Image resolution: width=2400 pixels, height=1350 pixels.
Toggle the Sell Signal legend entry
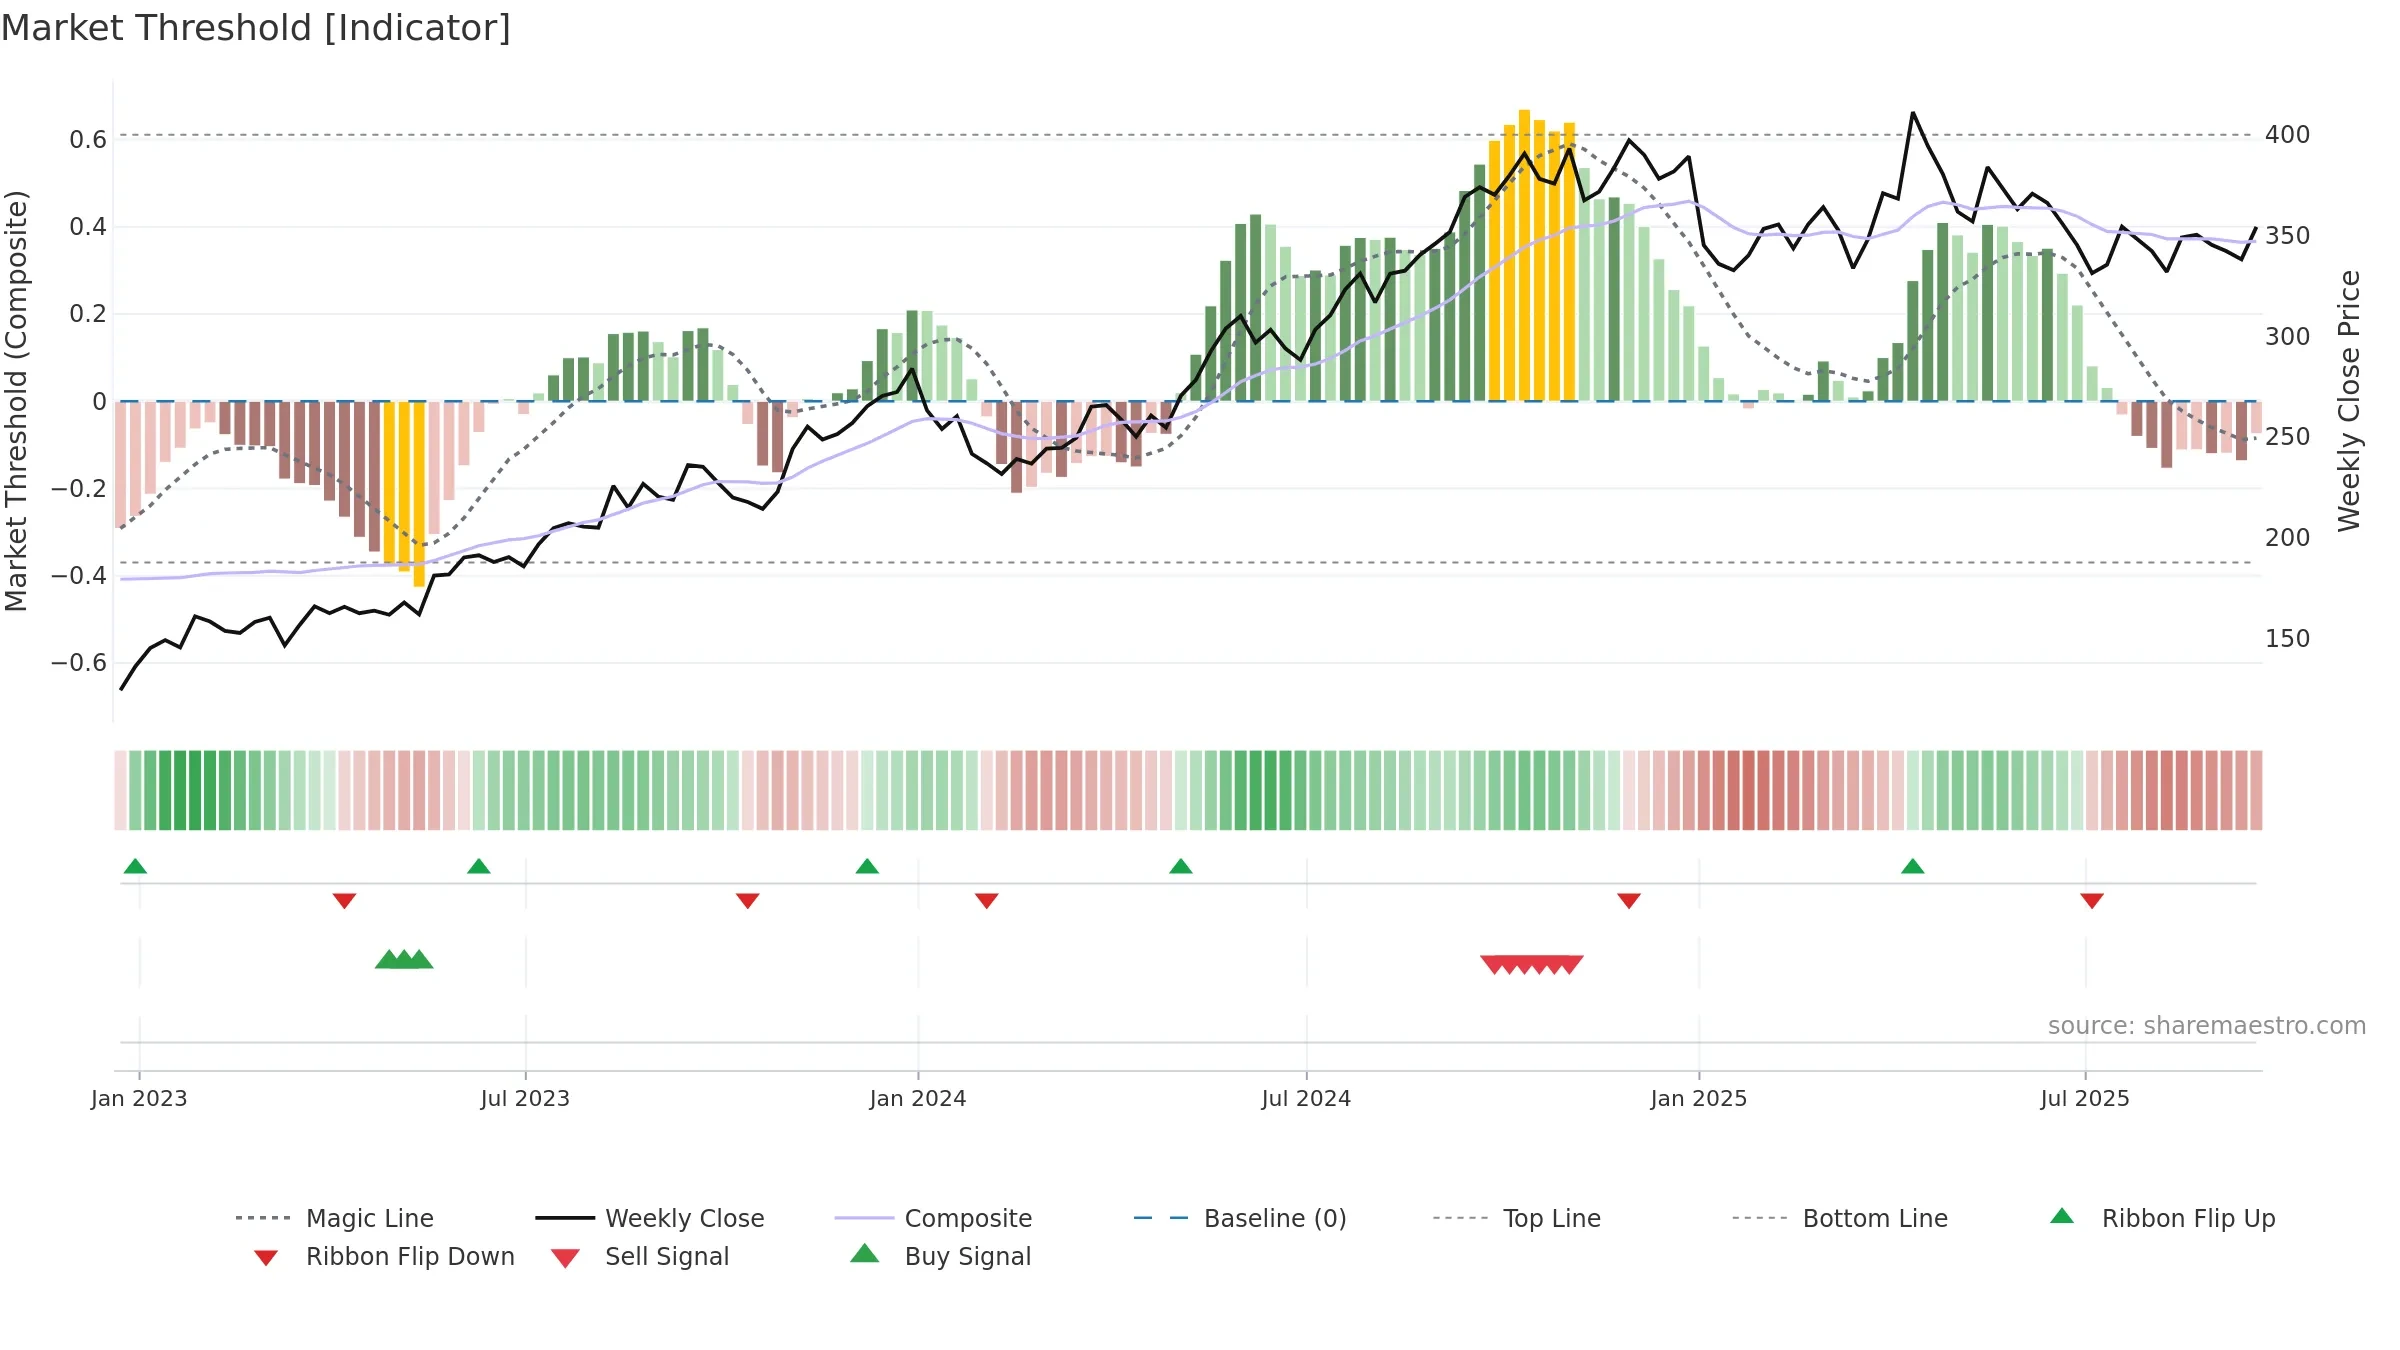point(640,1256)
